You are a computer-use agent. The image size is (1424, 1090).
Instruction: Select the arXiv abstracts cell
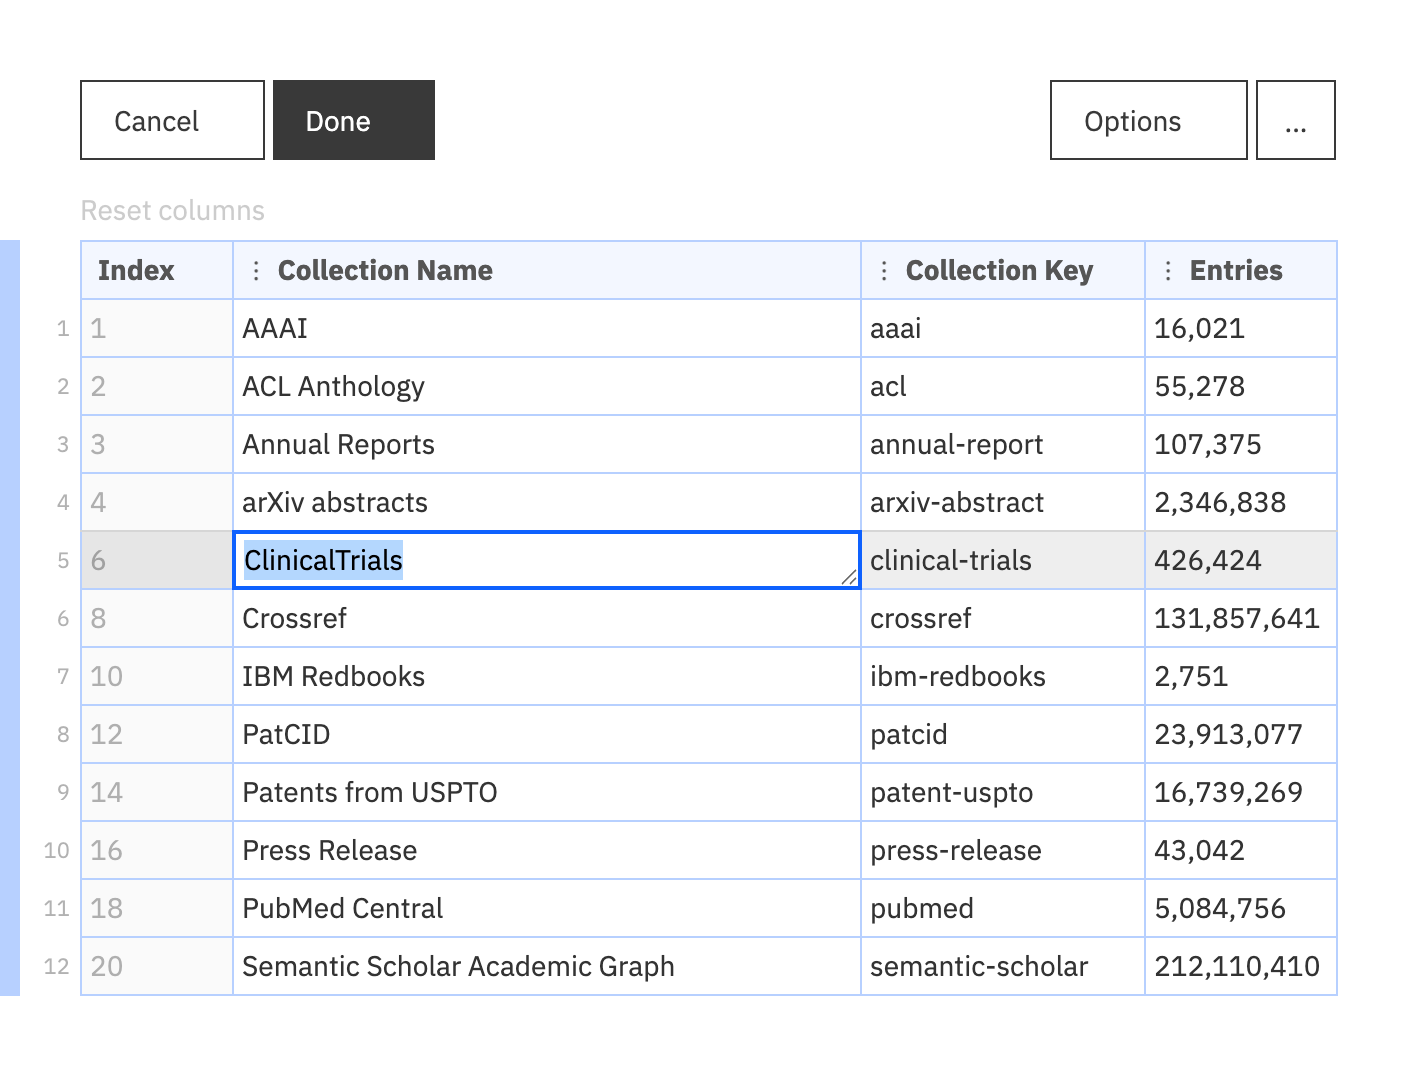click(547, 502)
